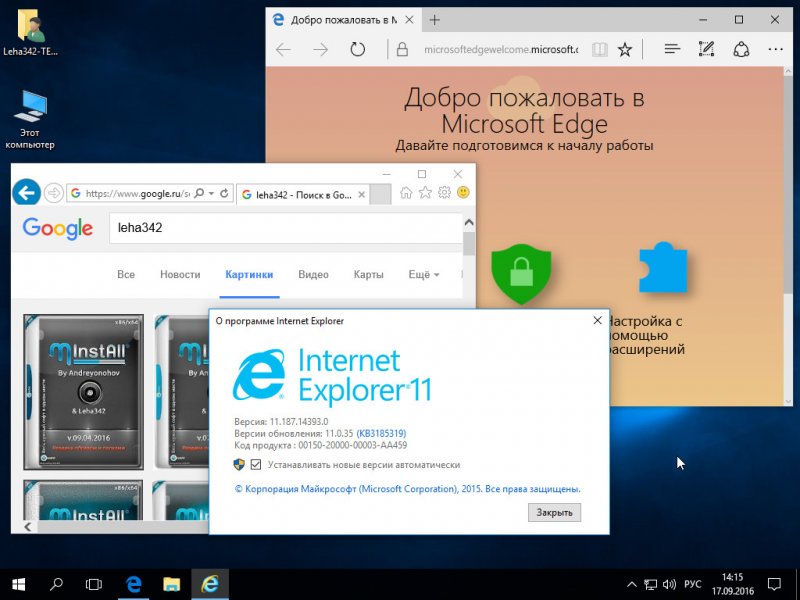The image size is (800, 600).
Task: Close the About Internet Explorer dialog
Action: click(x=597, y=320)
